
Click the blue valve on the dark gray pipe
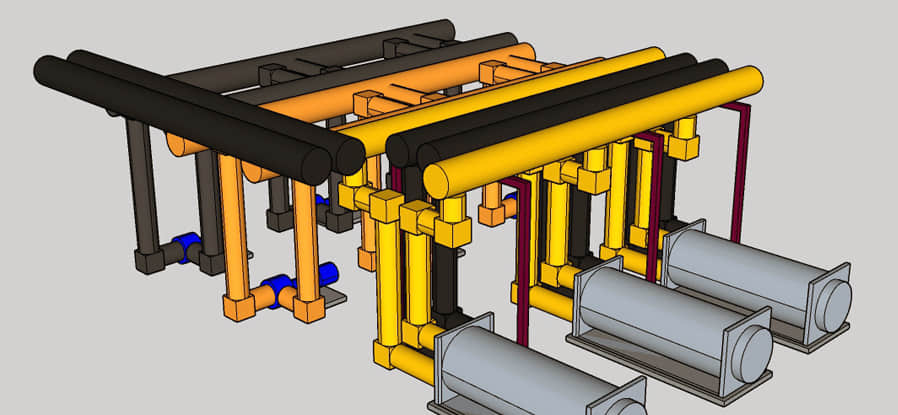[185, 250]
